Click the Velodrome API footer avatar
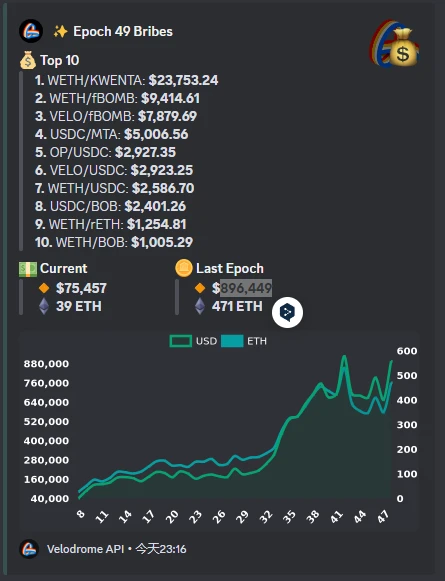 (x=29, y=549)
